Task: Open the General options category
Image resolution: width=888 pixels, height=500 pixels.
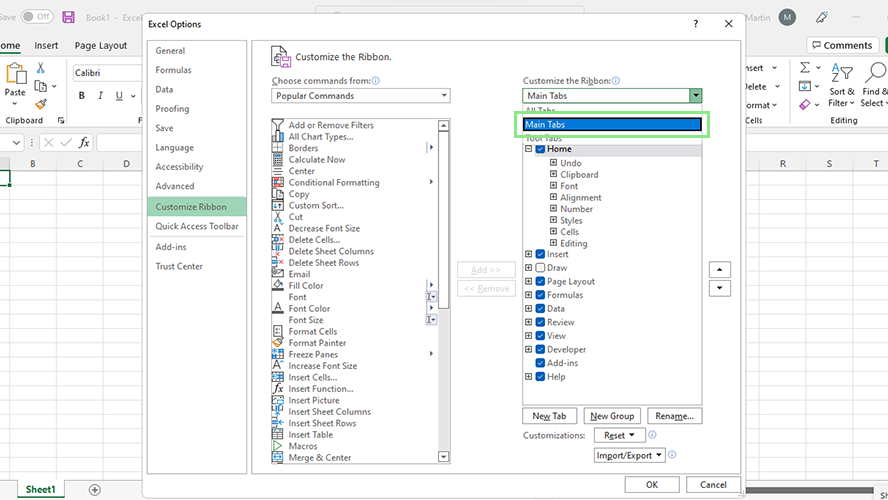Action: (x=170, y=50)
